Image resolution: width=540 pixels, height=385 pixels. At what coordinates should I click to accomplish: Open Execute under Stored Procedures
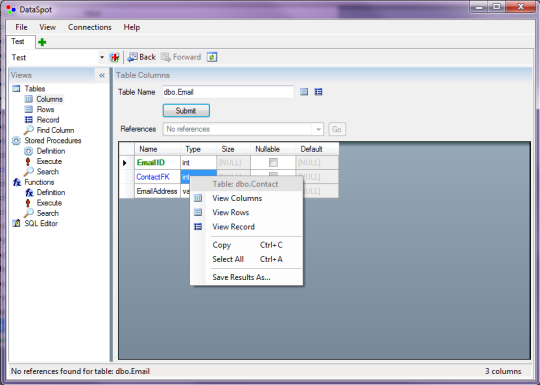pyautogui.click(x=49, y=161)
